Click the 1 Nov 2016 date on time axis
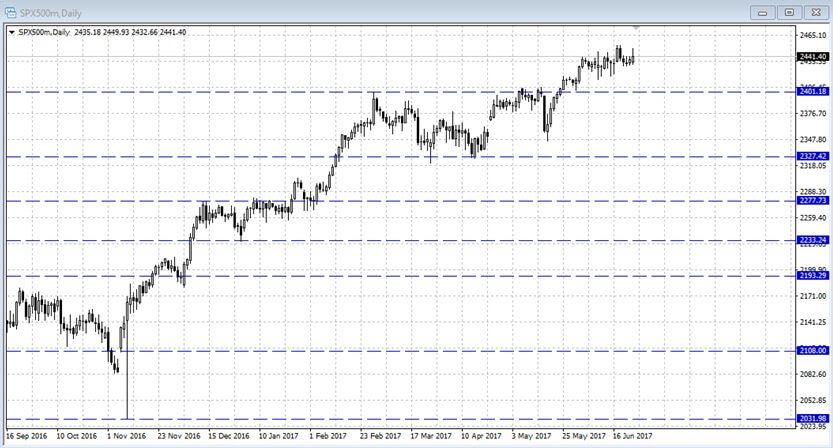This screenshot has width=833, height=448. point(125,436)
